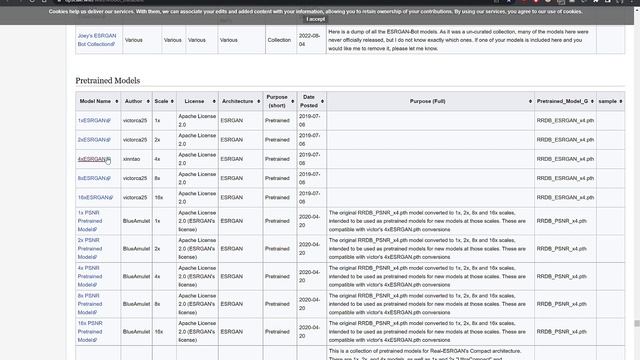The height and width of the screenshot is (360, 640).
Task: Open the 16x PSNR Pretrained Model link
Action: pos(90,331)
